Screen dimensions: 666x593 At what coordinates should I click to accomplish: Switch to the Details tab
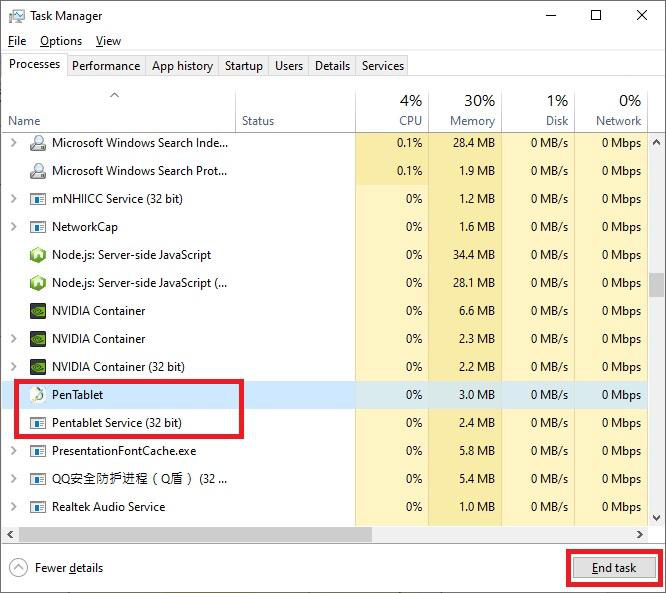click(333, 66)
